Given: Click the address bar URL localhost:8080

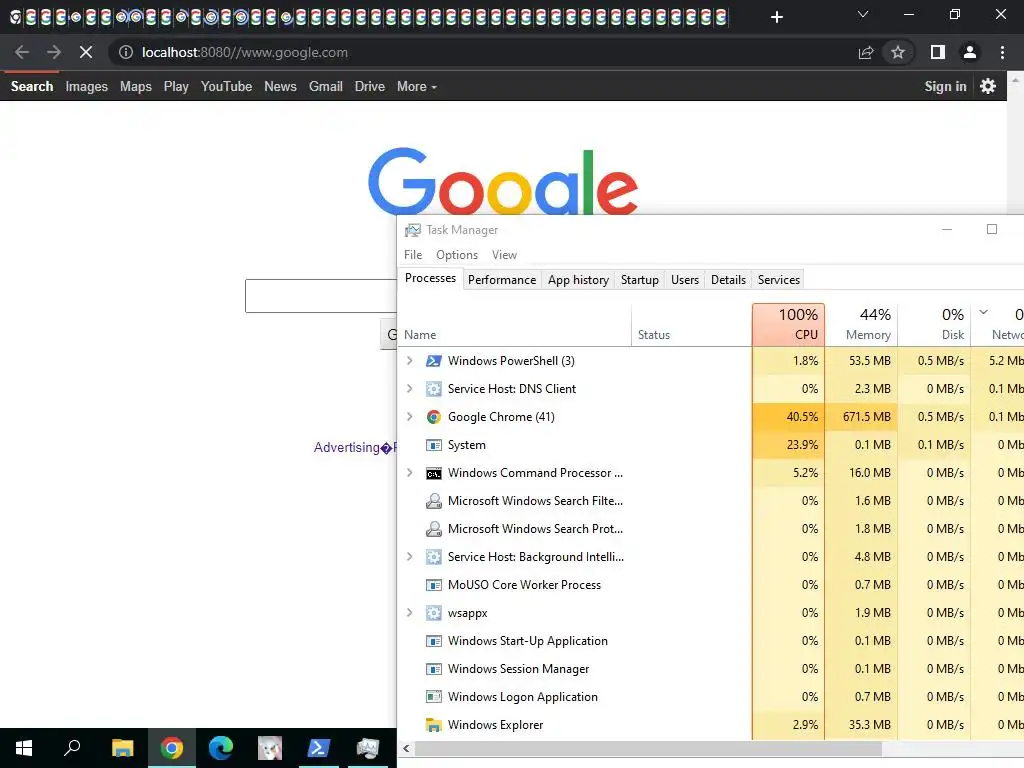Looking at the screenshot, I should [245, 52].
